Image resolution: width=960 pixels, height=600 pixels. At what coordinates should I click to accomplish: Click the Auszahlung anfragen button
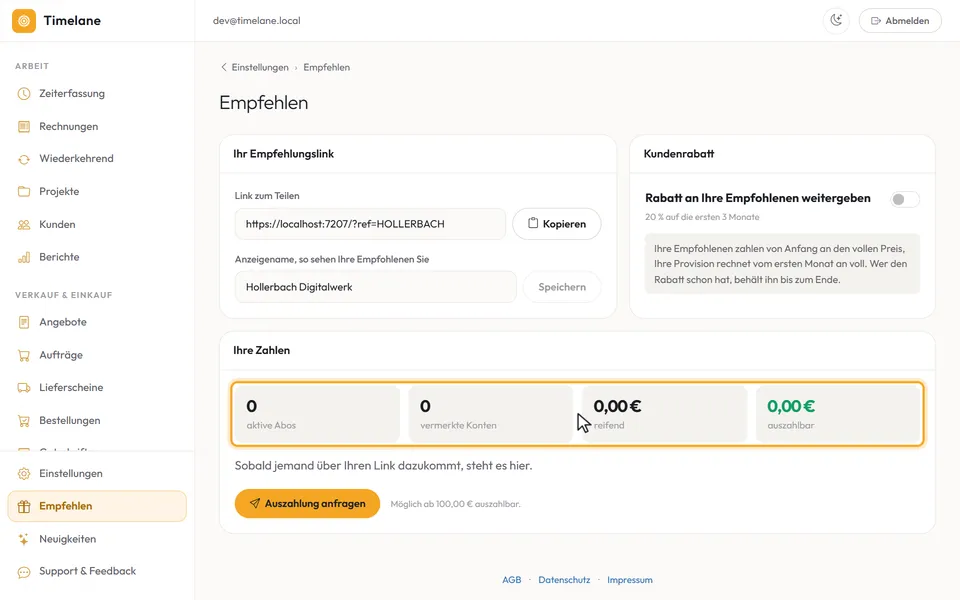click(307, 503)
